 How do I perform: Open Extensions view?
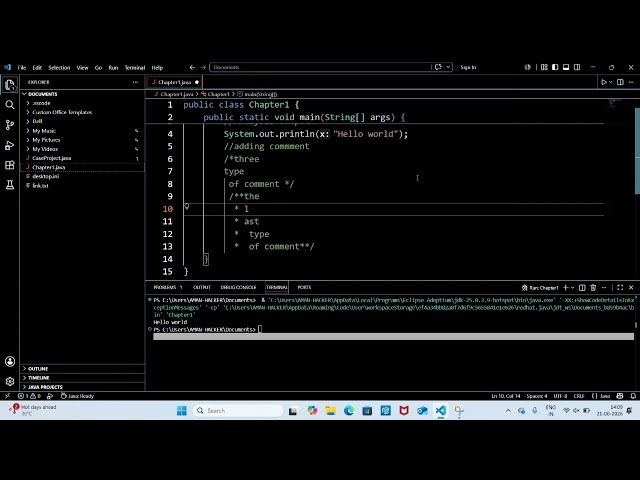pyautogui.click(x=10, y=165)
